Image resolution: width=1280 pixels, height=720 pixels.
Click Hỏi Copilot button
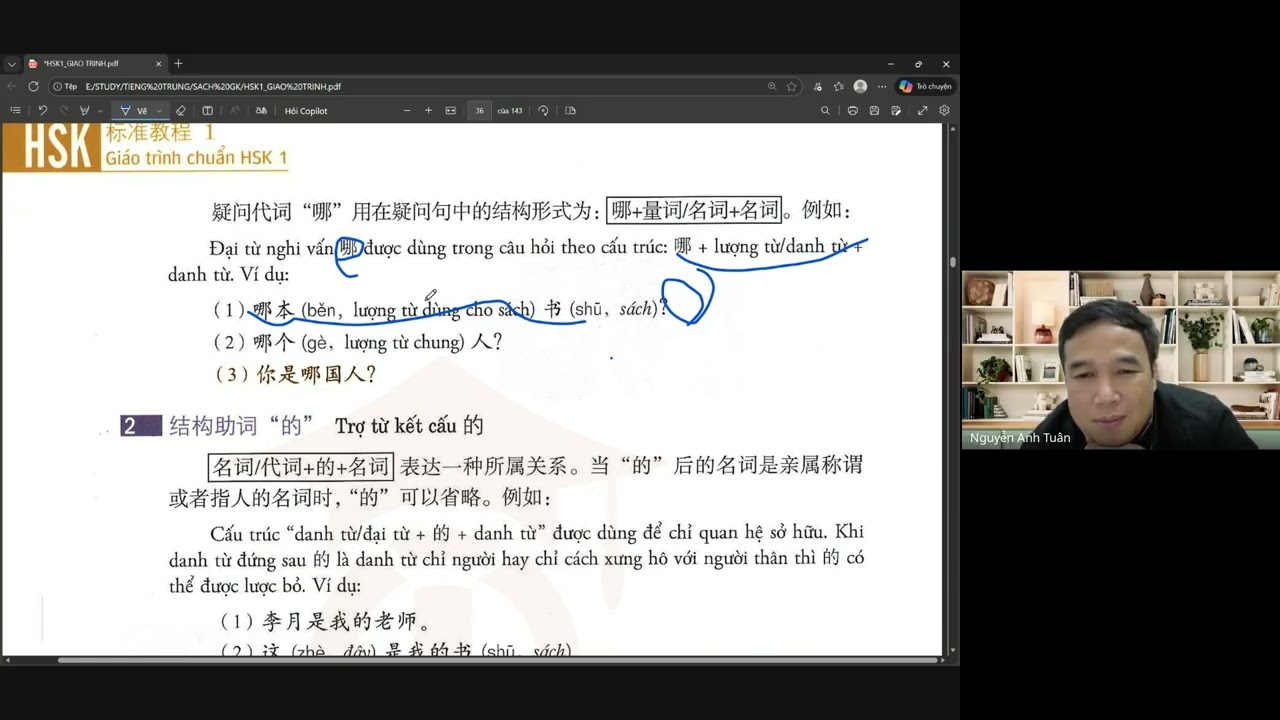pyautogui.click(x=306, y=111)
